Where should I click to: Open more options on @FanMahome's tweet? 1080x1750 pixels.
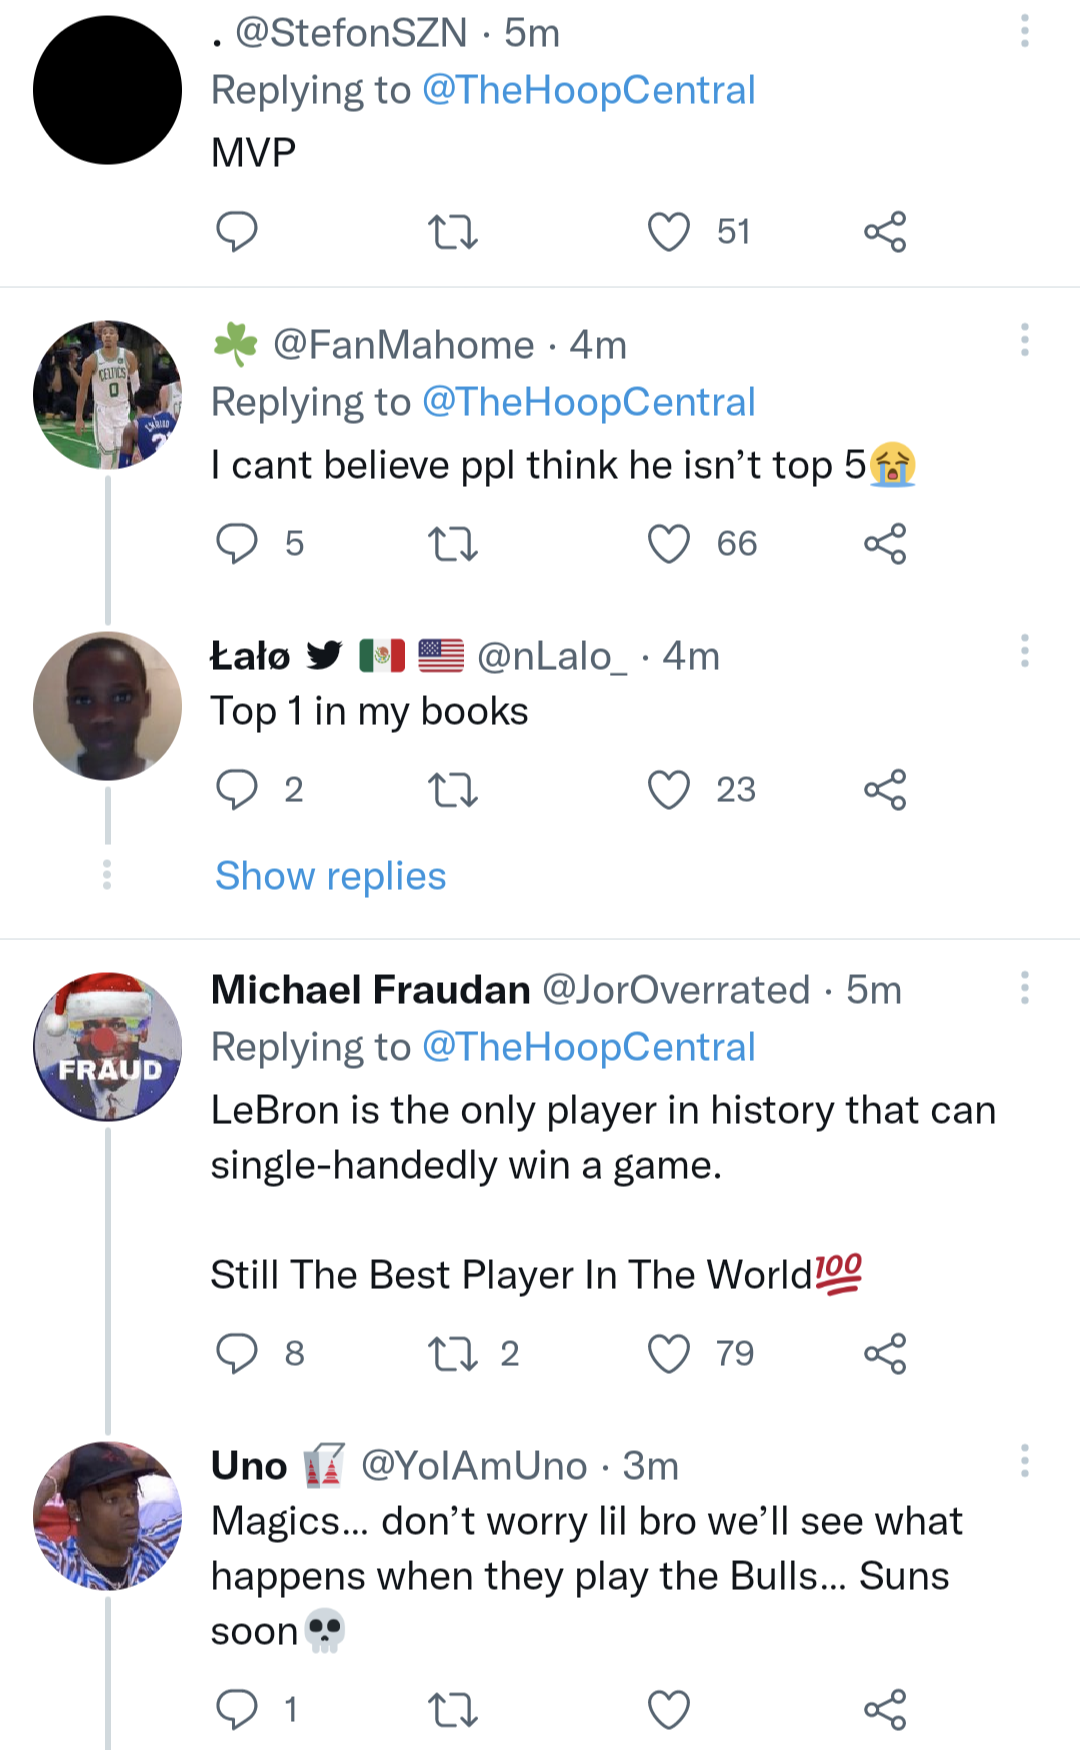pos(1024,341)
